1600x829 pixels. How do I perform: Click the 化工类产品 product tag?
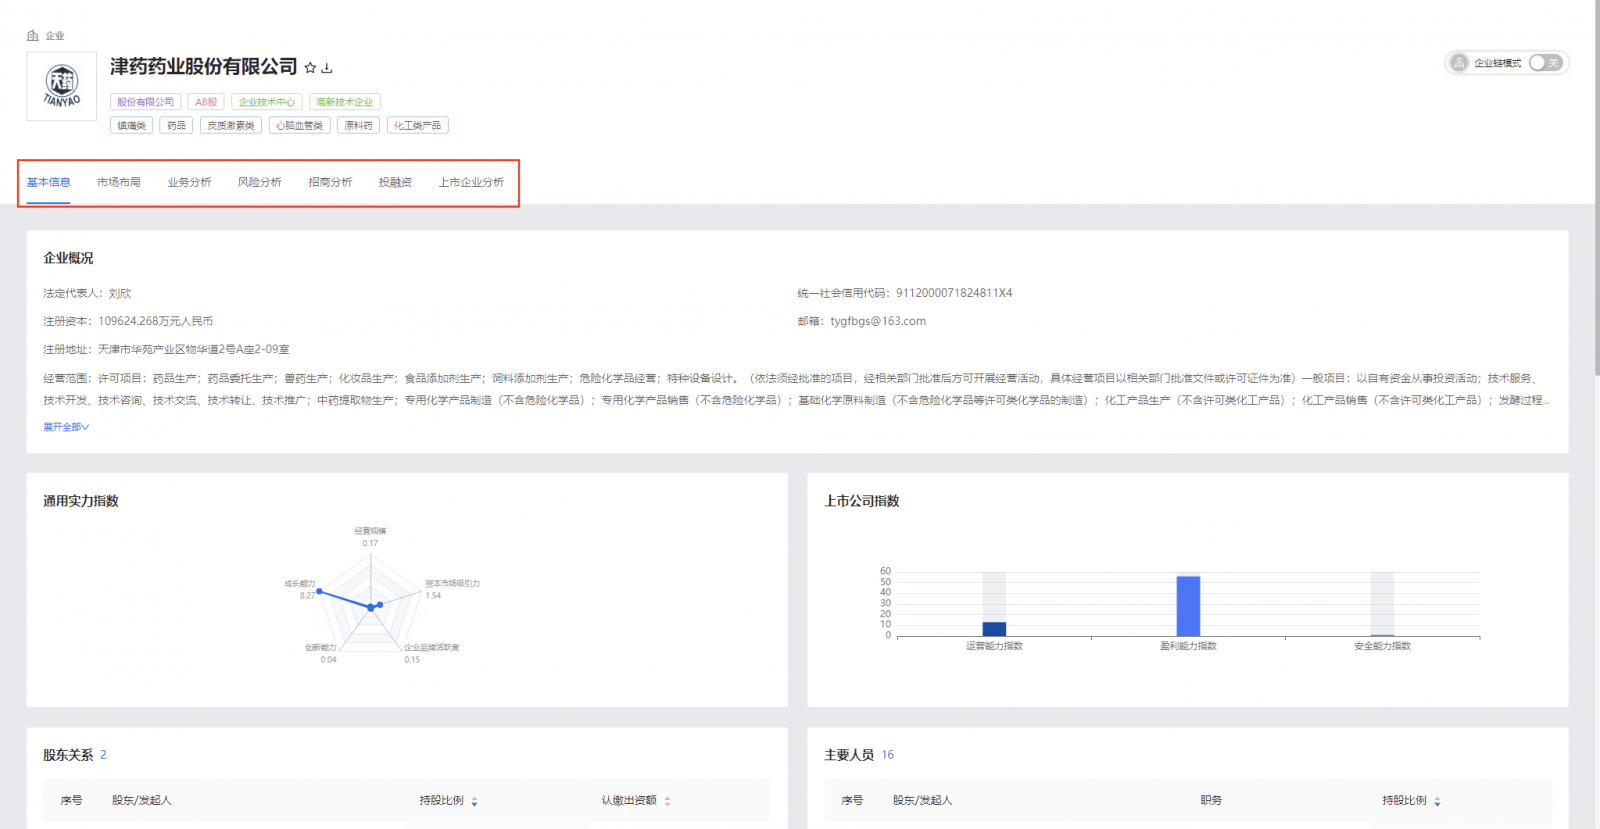click(417, 125)
